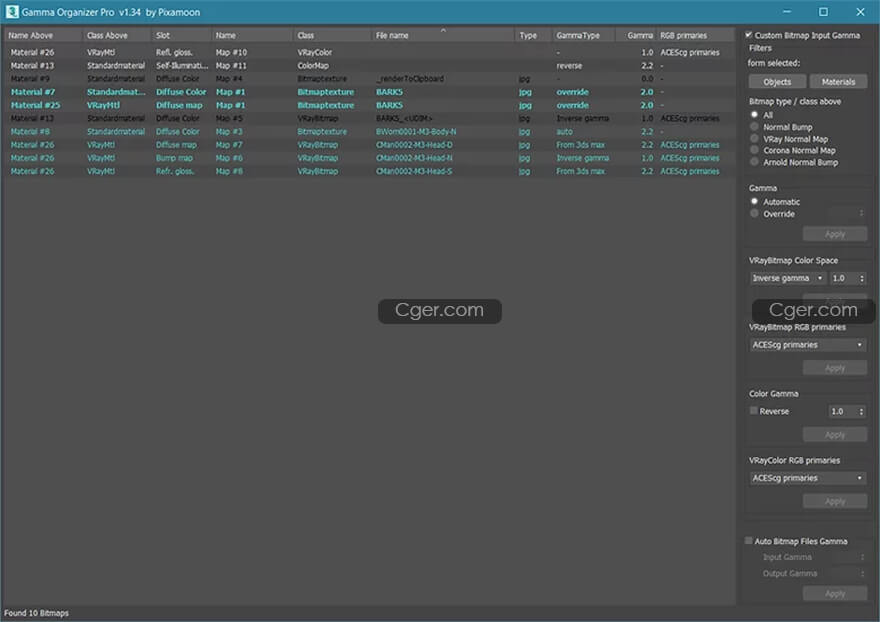Sort by File name sort arrow
The height and width of the screenshot is (622, 880).
click(x=443, y=30)
